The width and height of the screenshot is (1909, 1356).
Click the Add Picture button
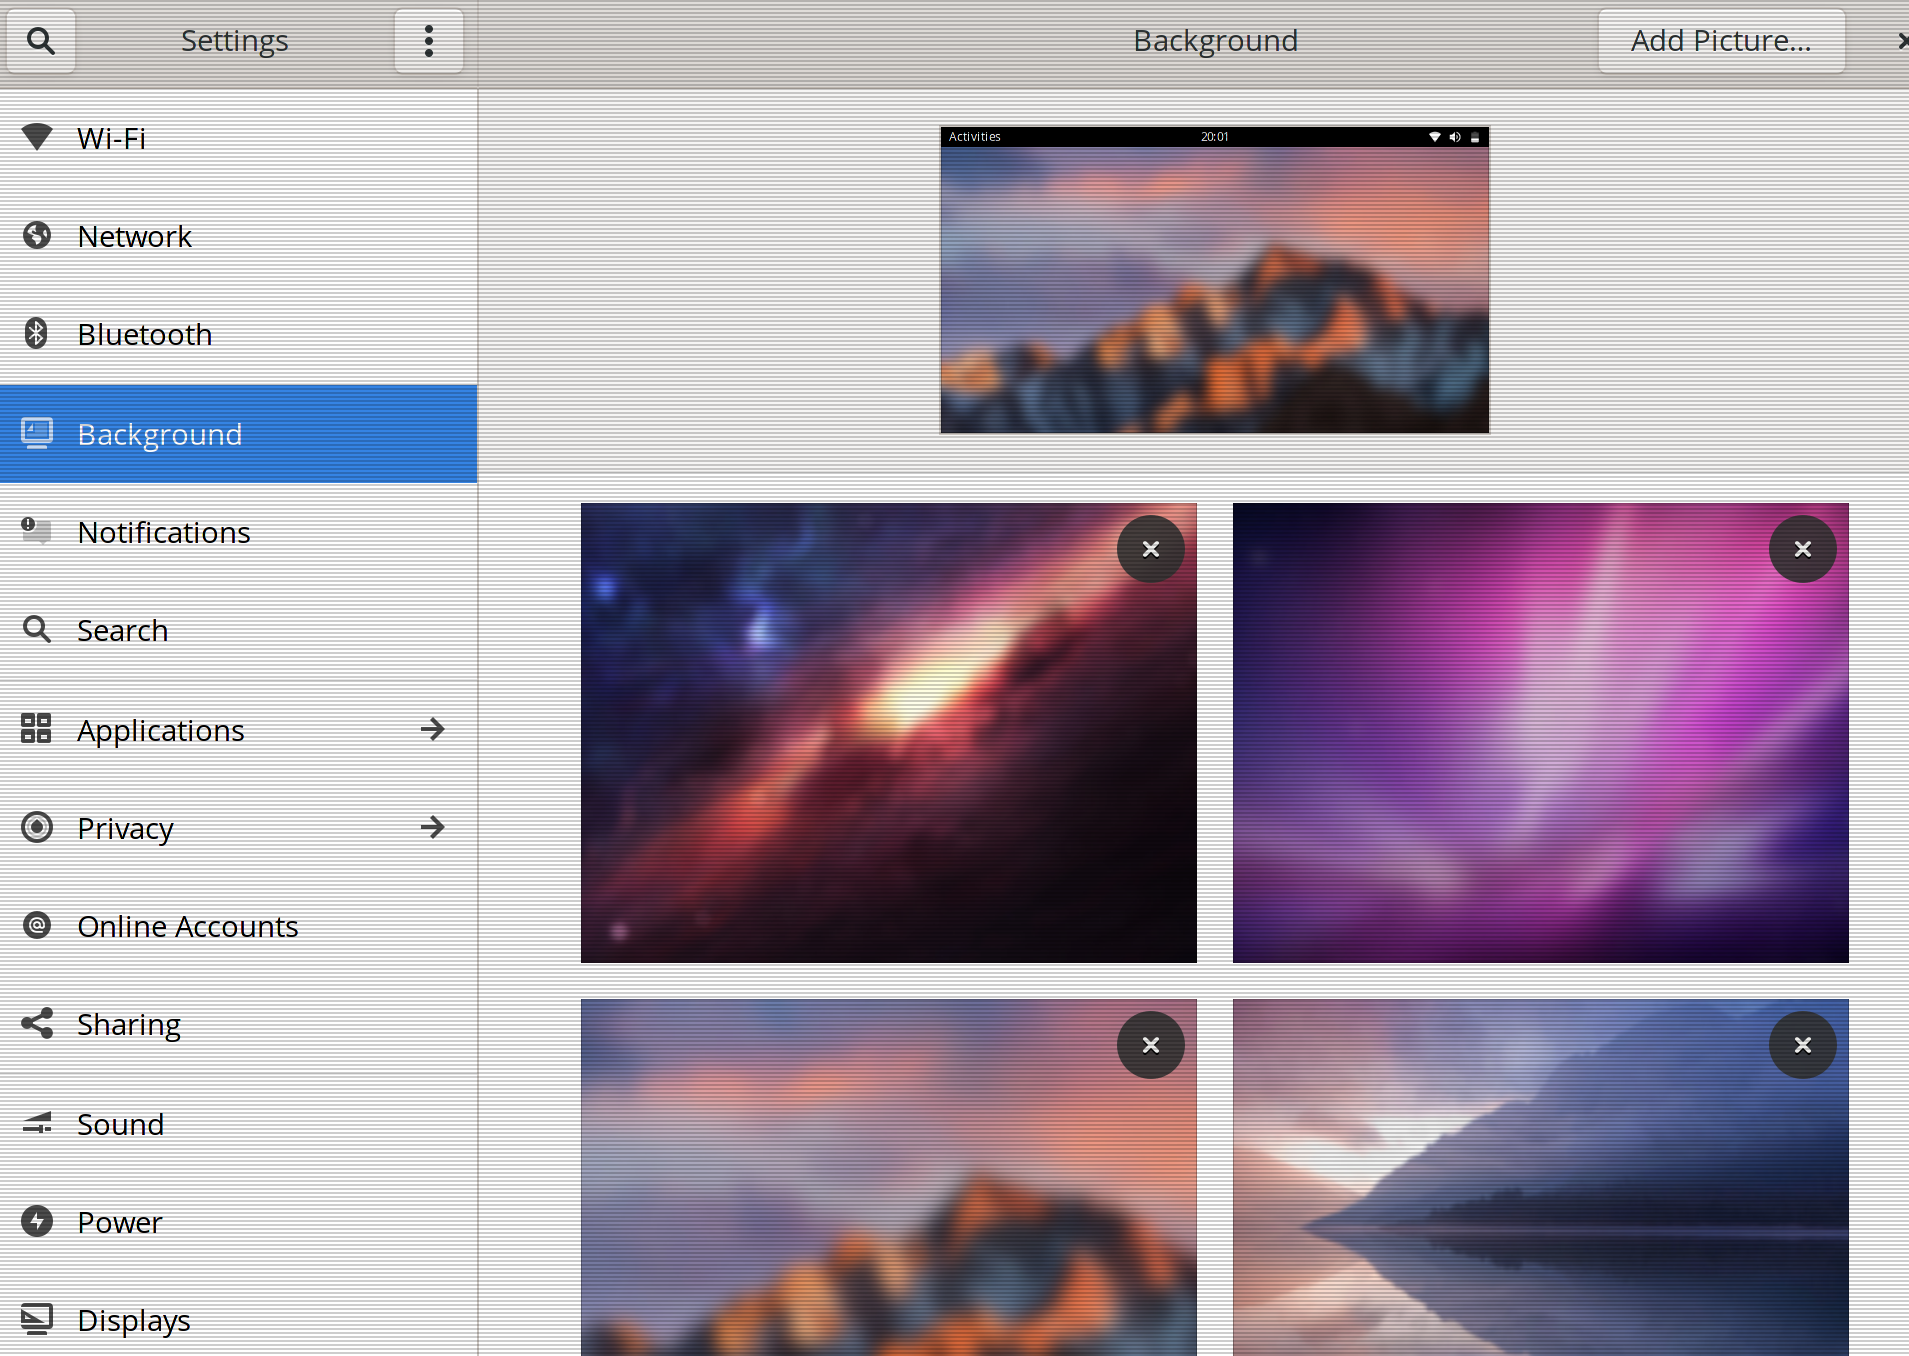point(1721,40)
